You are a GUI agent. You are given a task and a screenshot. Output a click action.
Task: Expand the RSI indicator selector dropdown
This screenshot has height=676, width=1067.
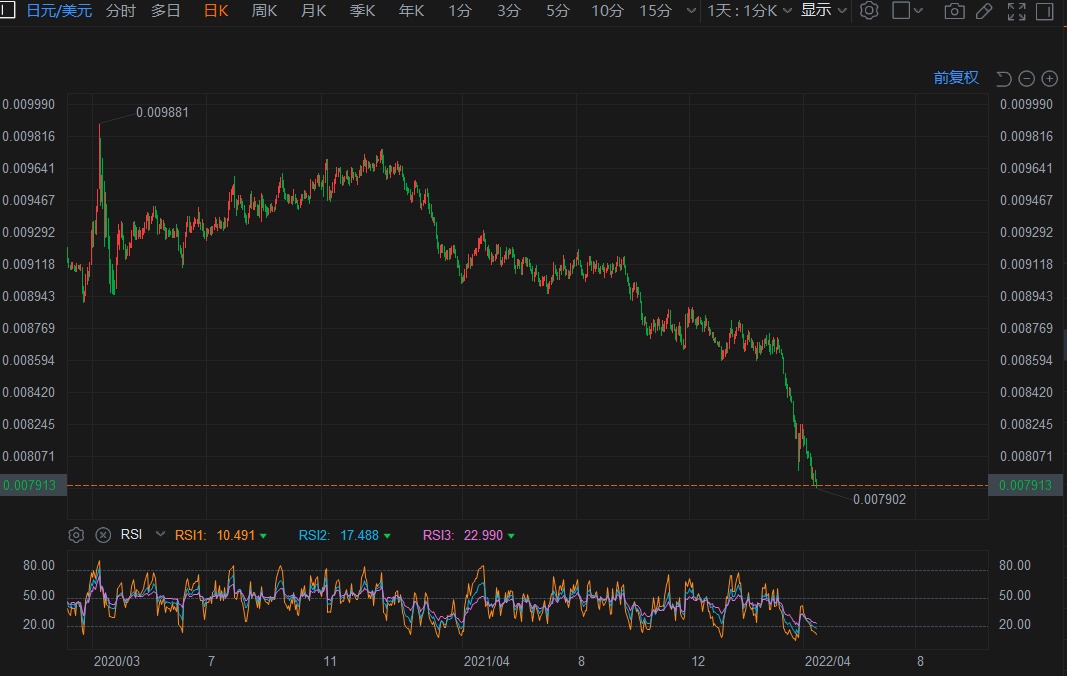point(159,535)
